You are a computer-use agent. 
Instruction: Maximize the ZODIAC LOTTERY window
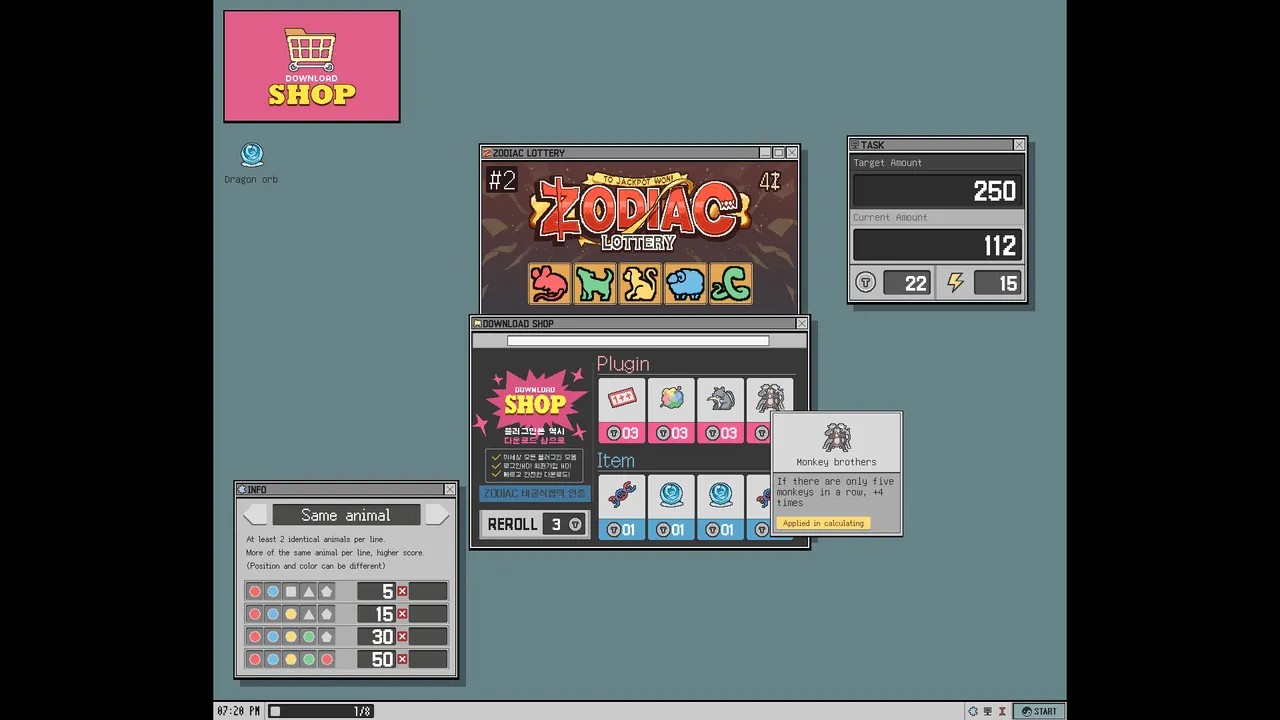coord(779,153)
